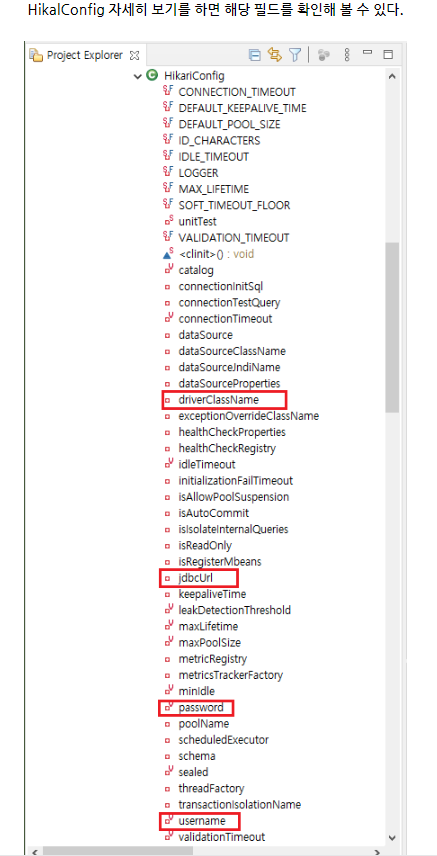437x856 pixels.
Task: Select the poolName field
Action: point(204,724)
